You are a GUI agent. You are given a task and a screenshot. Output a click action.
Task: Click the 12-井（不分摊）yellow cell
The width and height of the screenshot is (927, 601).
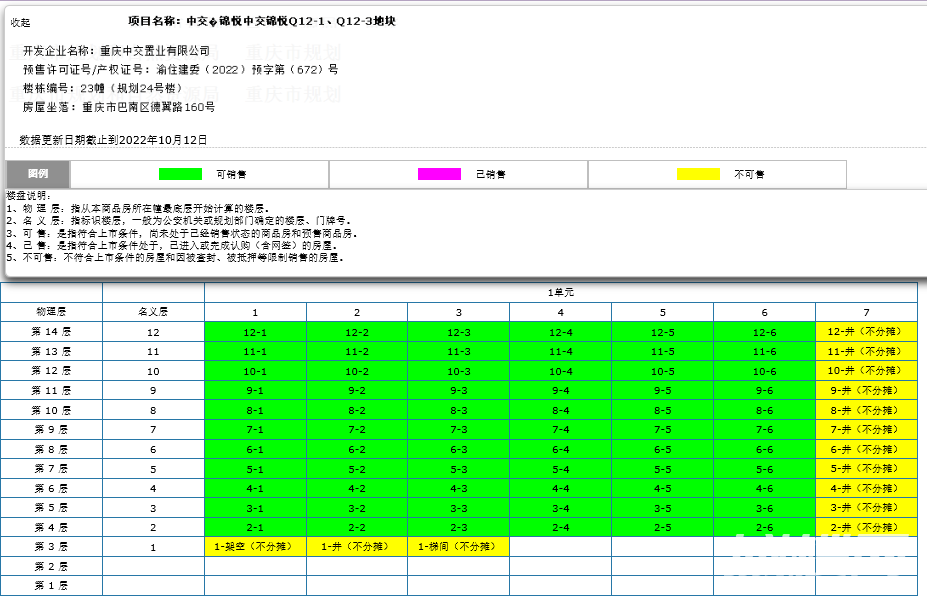pos(866,332)
